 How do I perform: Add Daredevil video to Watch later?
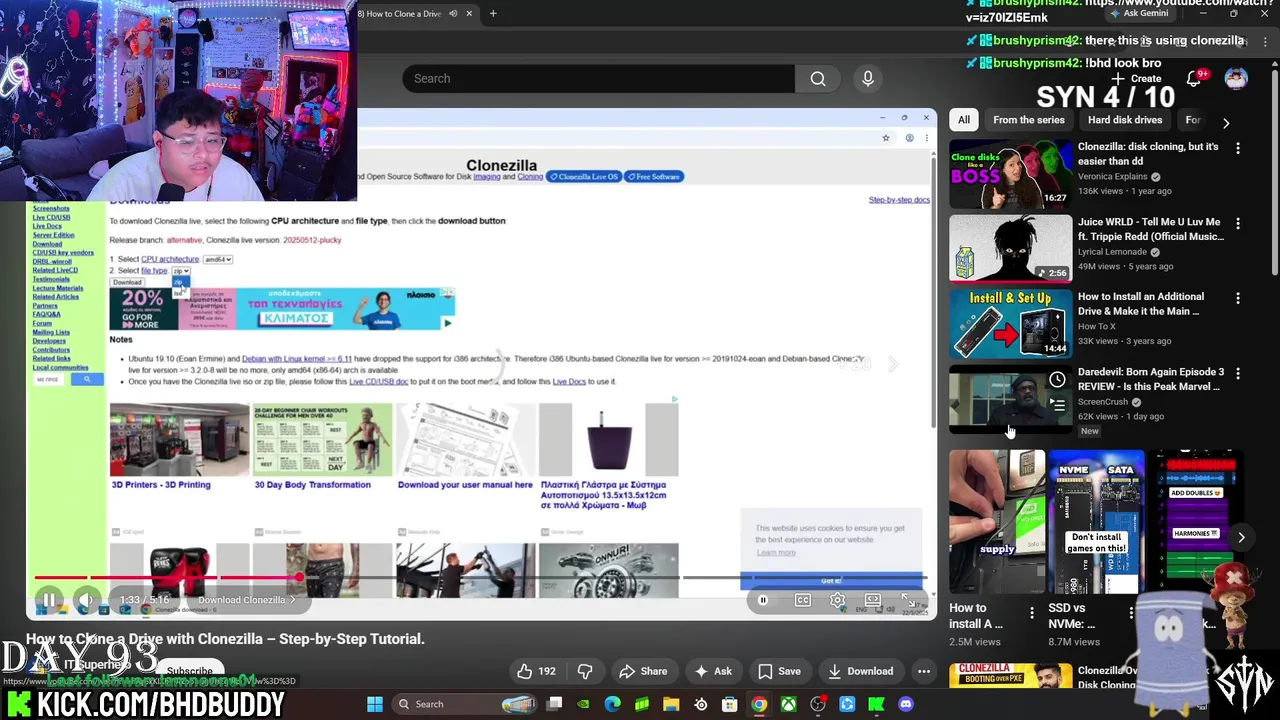point(1057,380)
